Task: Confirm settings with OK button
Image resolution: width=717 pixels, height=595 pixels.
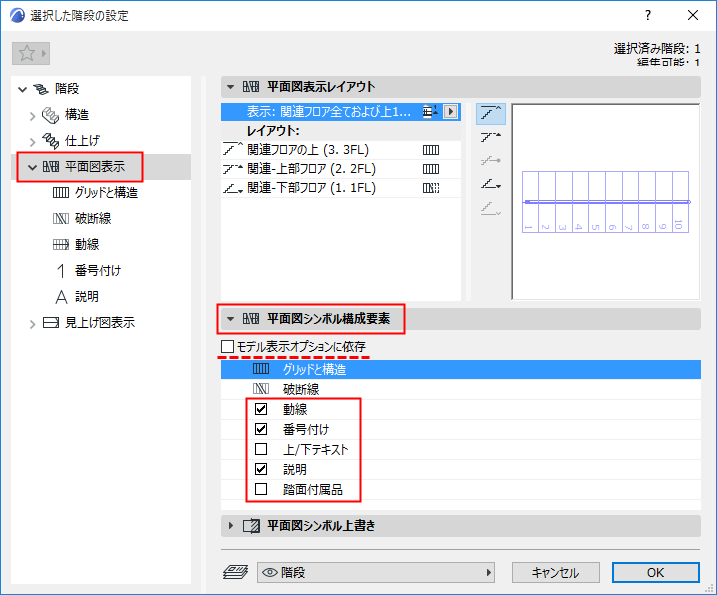Action: click(x=656, y=573)
